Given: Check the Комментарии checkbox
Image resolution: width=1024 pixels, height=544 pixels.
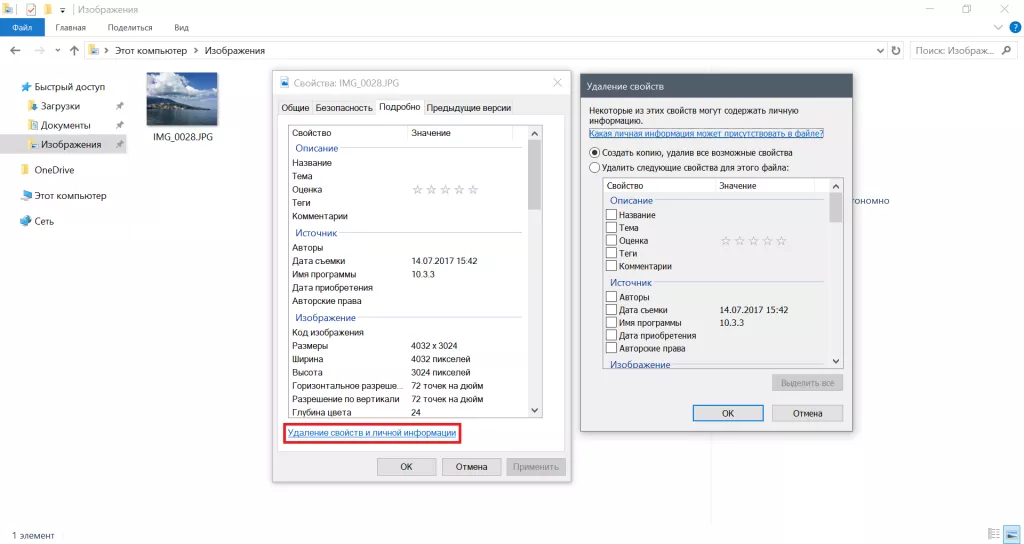Looking at the screenshot, I should 611,266.
